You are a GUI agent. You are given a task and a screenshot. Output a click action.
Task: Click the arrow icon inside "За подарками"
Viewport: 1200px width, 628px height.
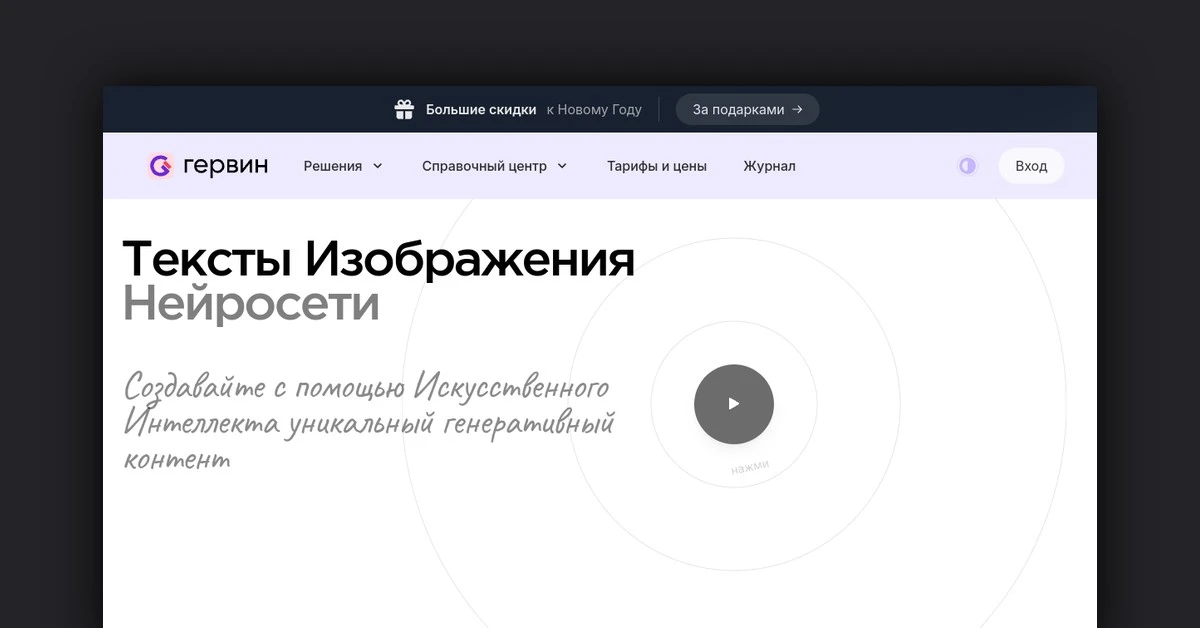[797, 110]
